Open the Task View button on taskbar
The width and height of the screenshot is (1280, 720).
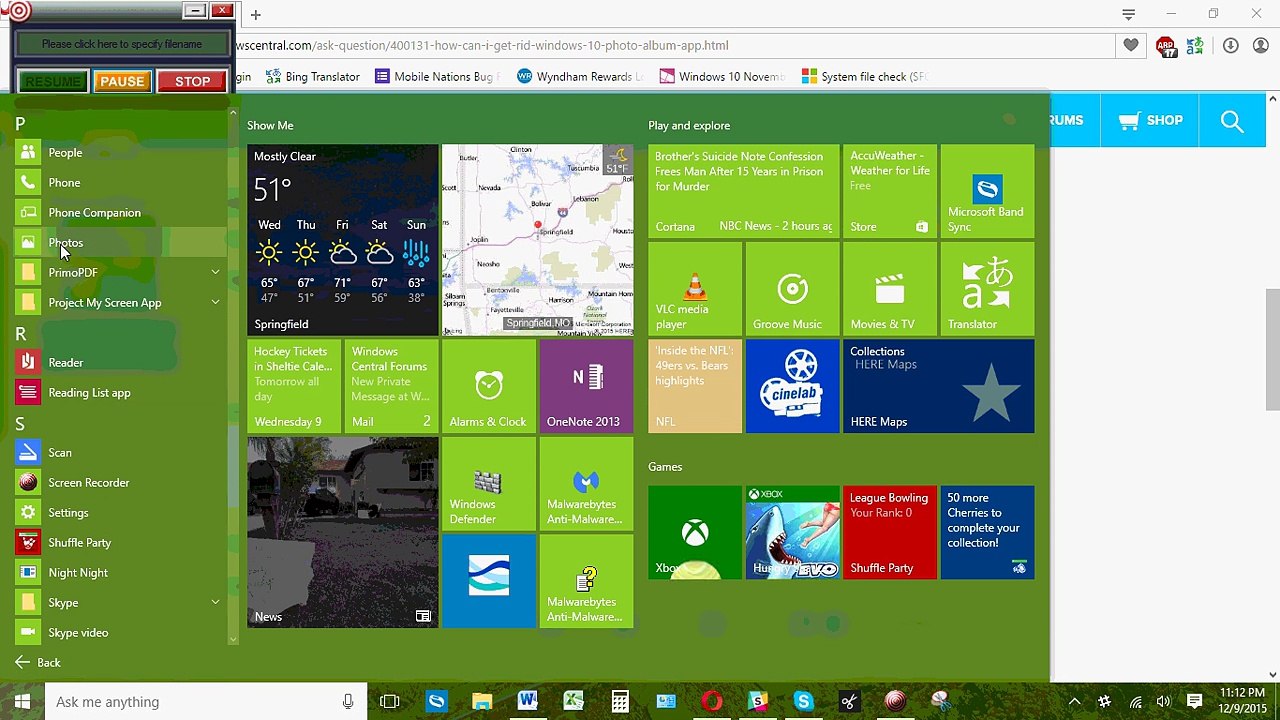(390, 701)
